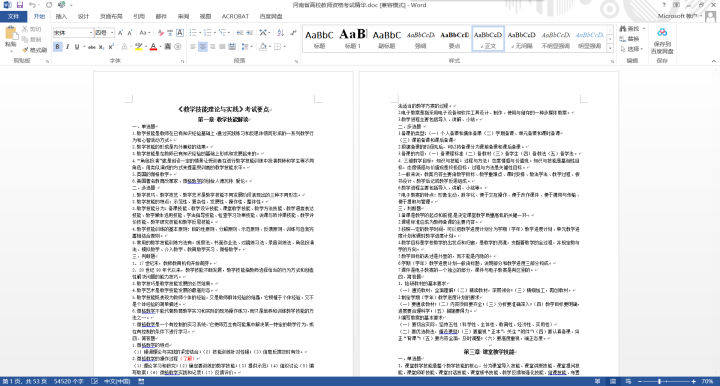Click the Copy (复制) command
Screen dimensions: 720x386
[32, 39]
